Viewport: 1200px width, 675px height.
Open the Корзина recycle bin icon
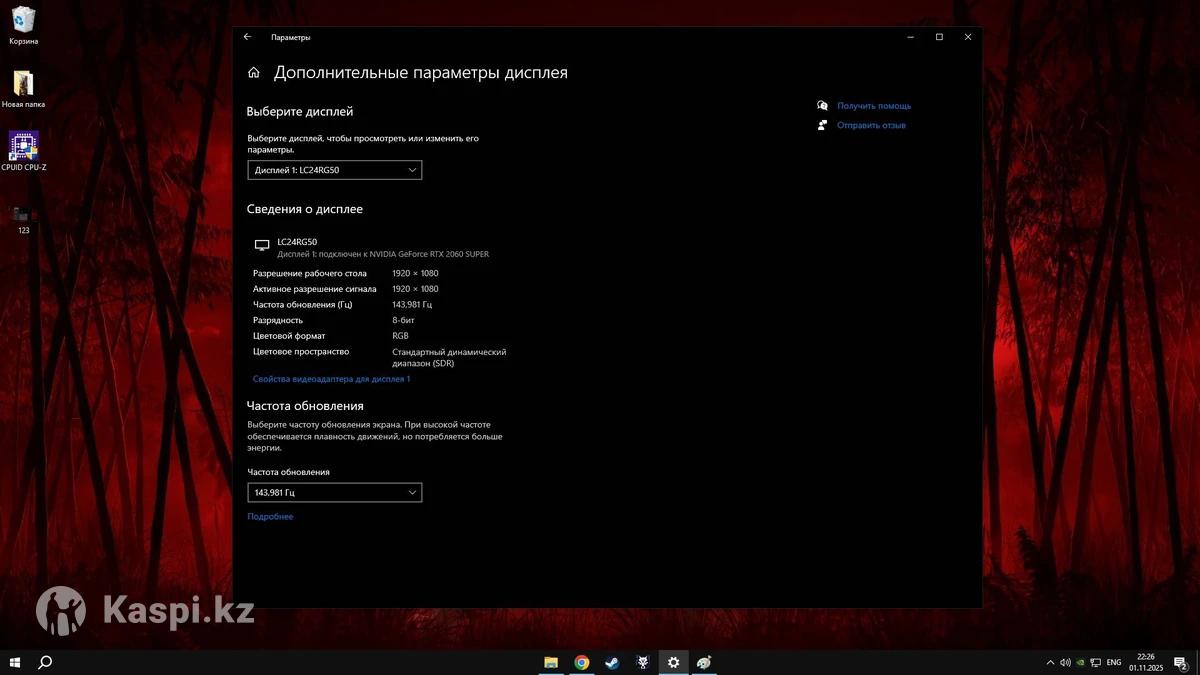point(24,20)
